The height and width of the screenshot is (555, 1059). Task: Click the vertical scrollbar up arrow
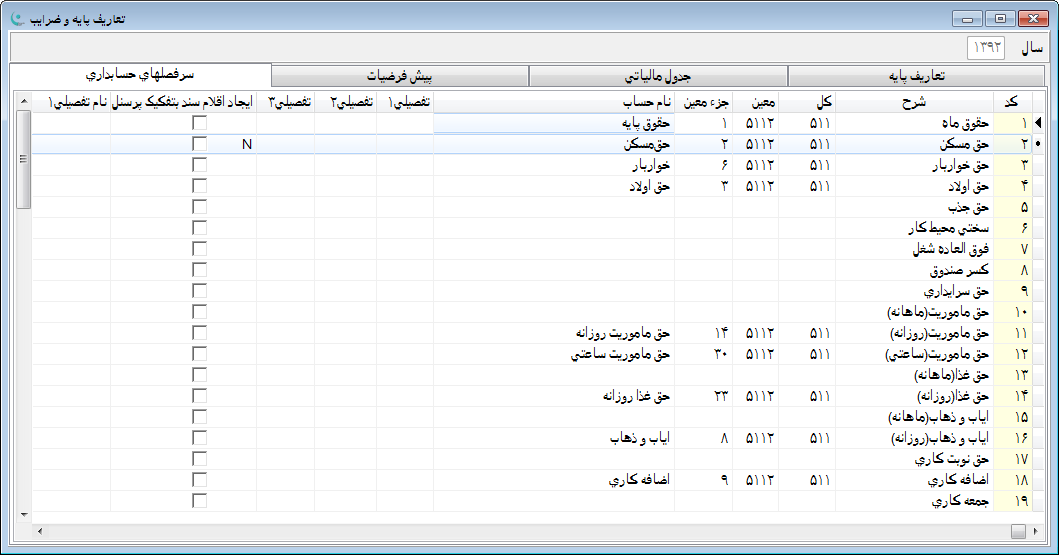[24, 99]
